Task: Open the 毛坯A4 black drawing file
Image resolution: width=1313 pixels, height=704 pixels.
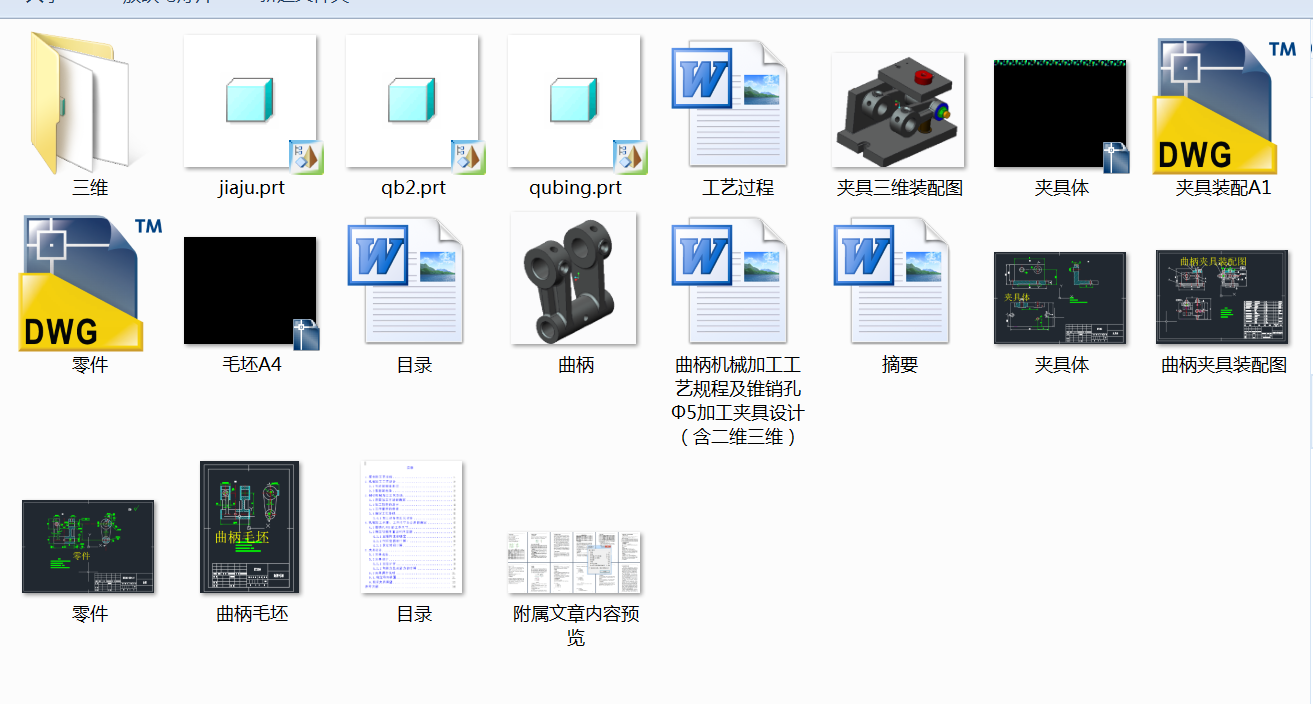Action: (x=251, y=290)
